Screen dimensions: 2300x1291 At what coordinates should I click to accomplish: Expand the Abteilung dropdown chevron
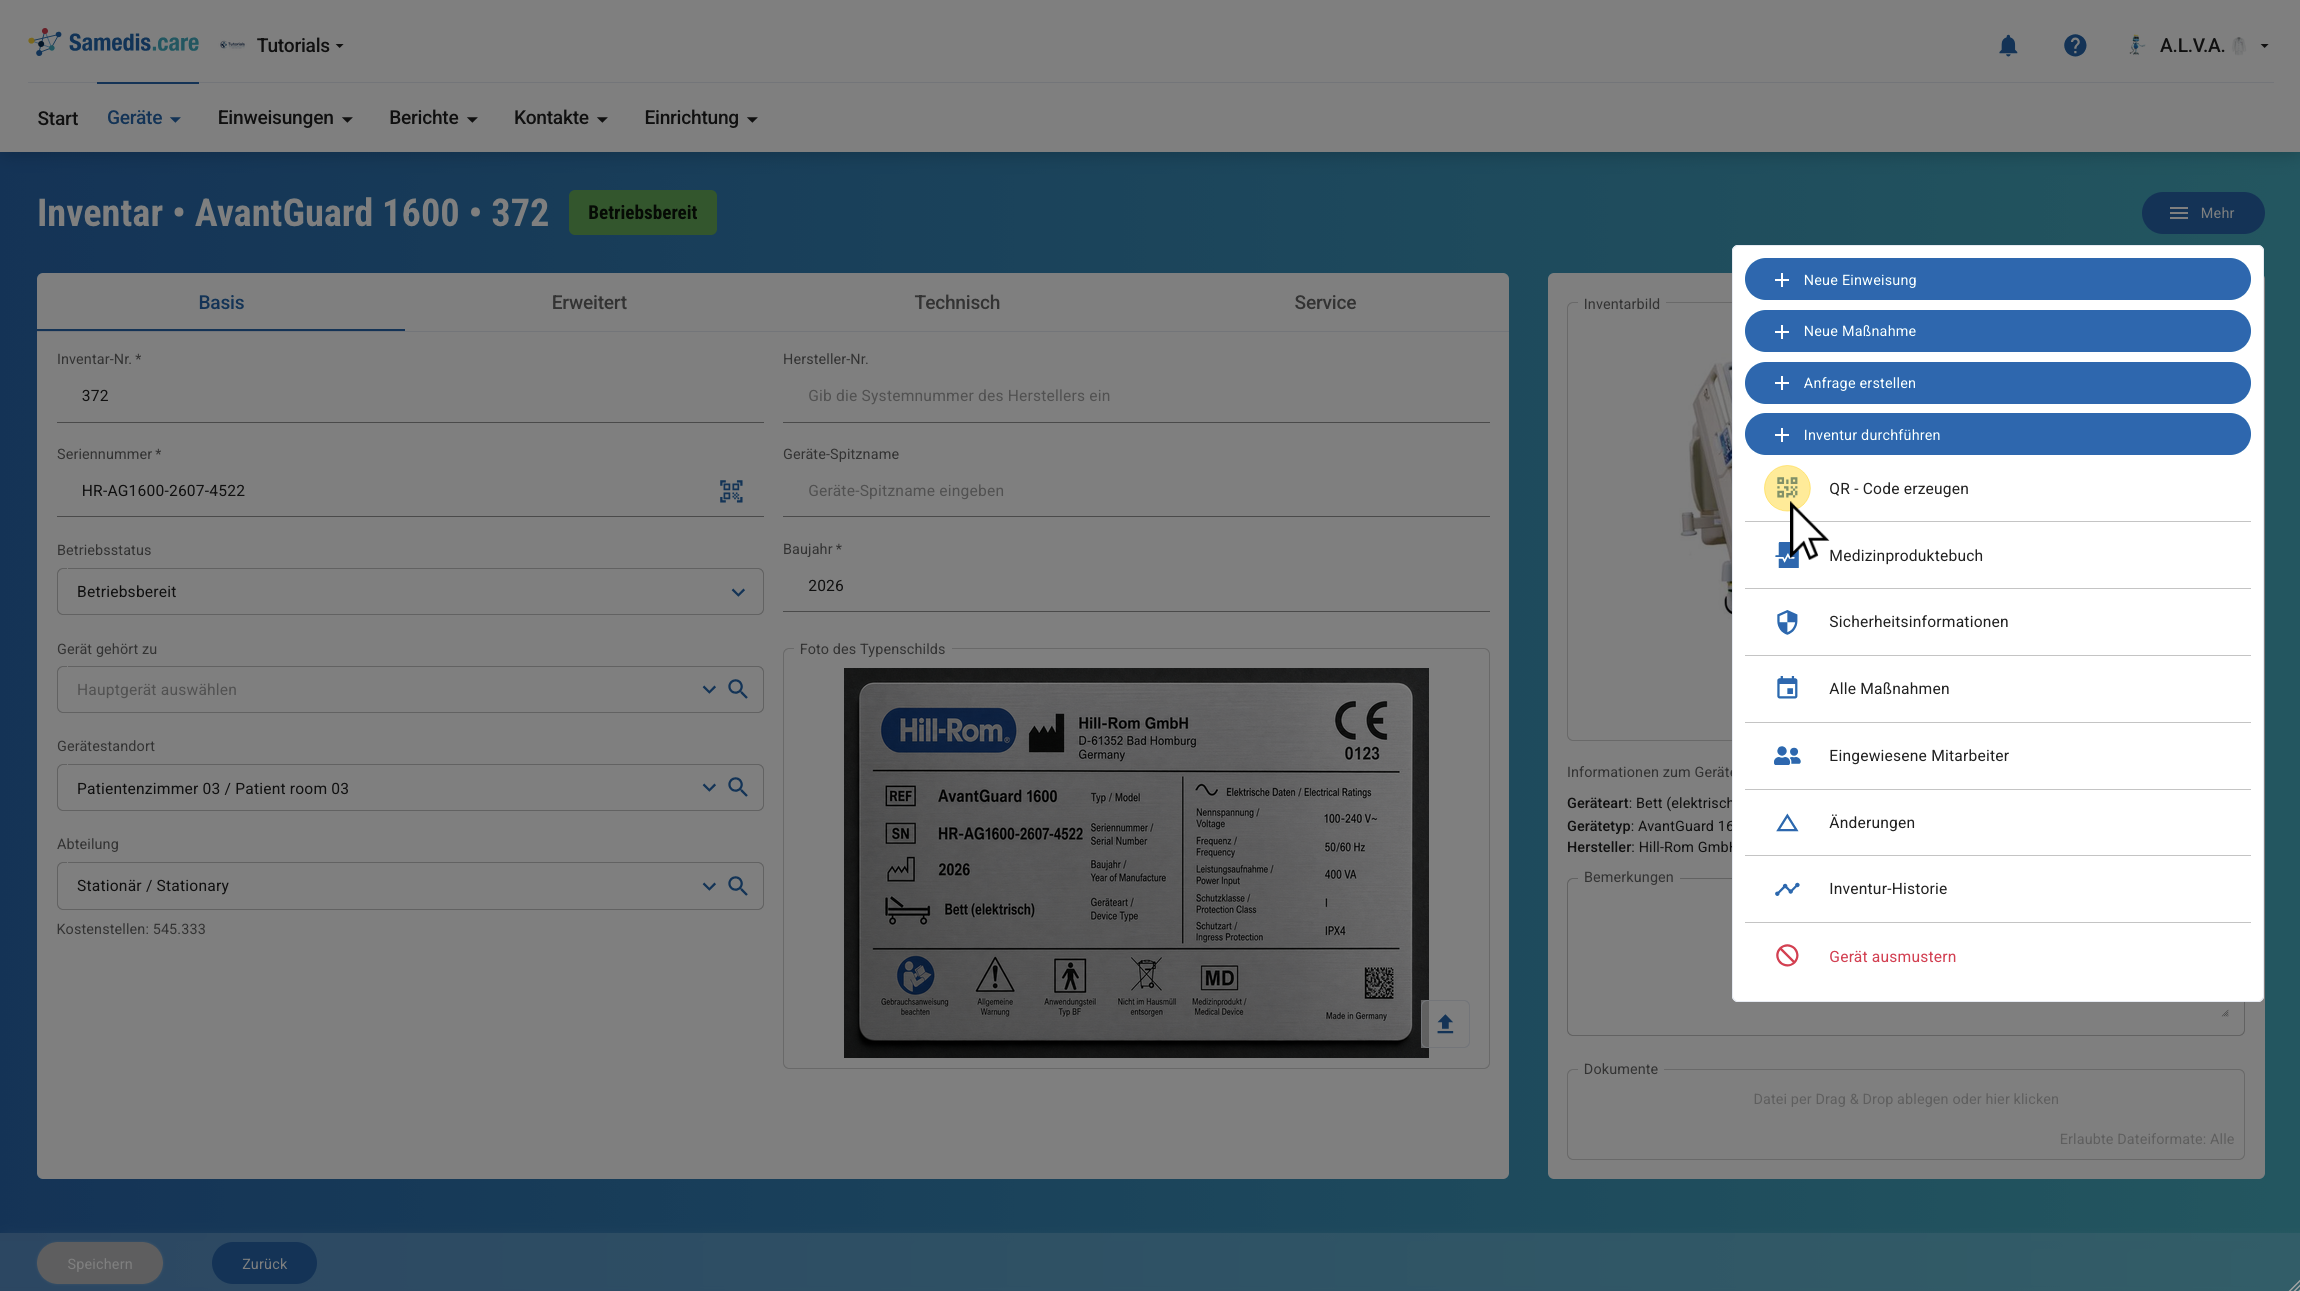[x=709, y=886]
